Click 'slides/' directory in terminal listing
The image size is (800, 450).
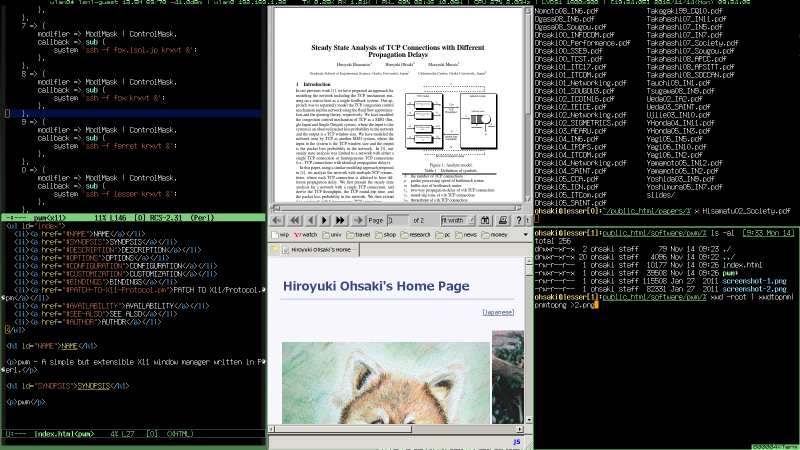(661, 195)
